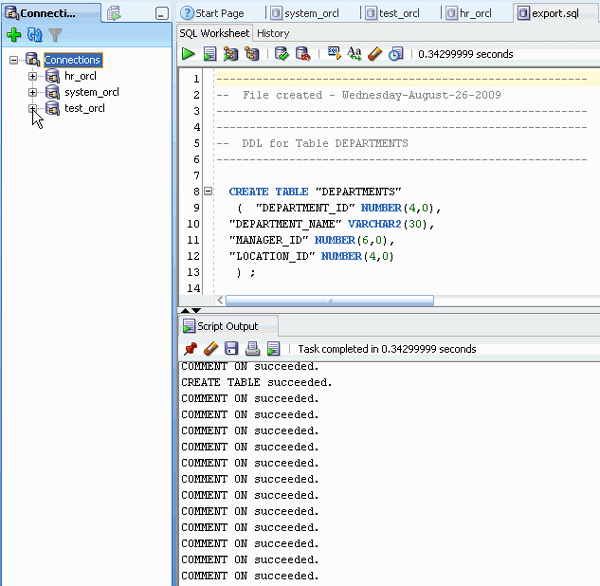The width and height of the screenshot is (600, 586).
Task: Collapse the Connections root node
Action: tap(14, 60)
